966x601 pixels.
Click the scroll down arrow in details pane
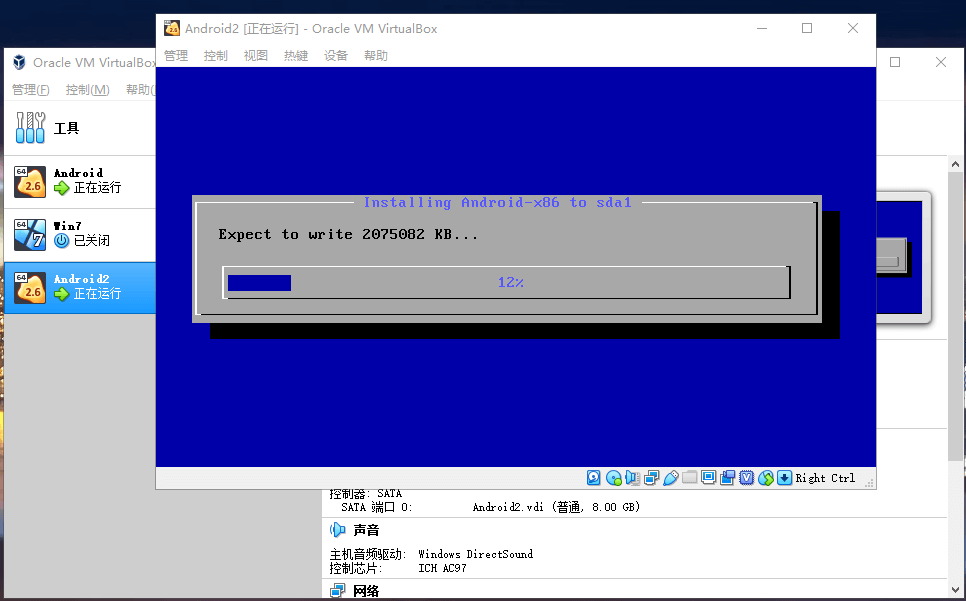coord(956,590)
